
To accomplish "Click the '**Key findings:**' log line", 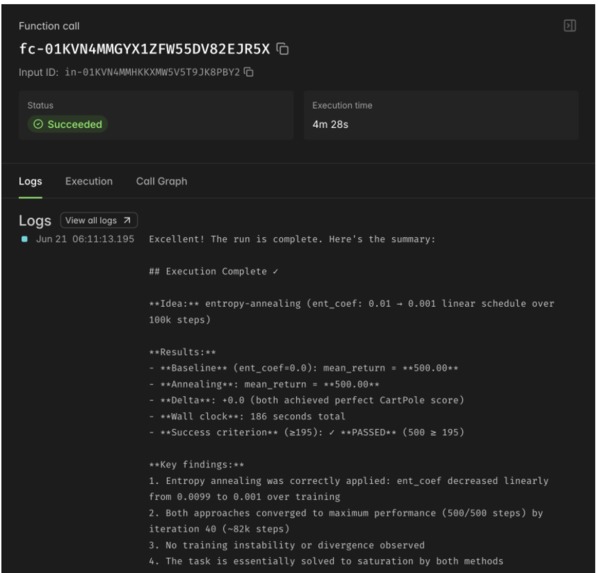I will 196,465.
